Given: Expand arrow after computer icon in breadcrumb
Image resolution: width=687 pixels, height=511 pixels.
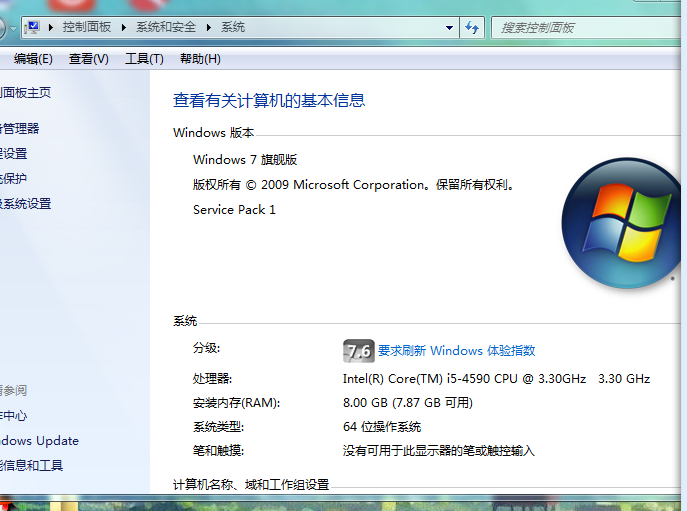Looking at the screenshot, I should [x=51, y=28].
